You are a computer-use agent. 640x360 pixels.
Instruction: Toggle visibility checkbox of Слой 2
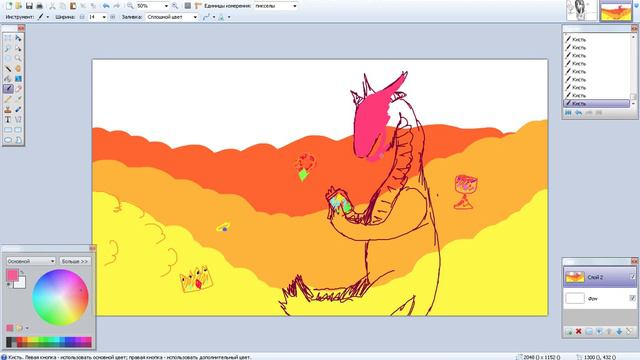pos(633,277)
